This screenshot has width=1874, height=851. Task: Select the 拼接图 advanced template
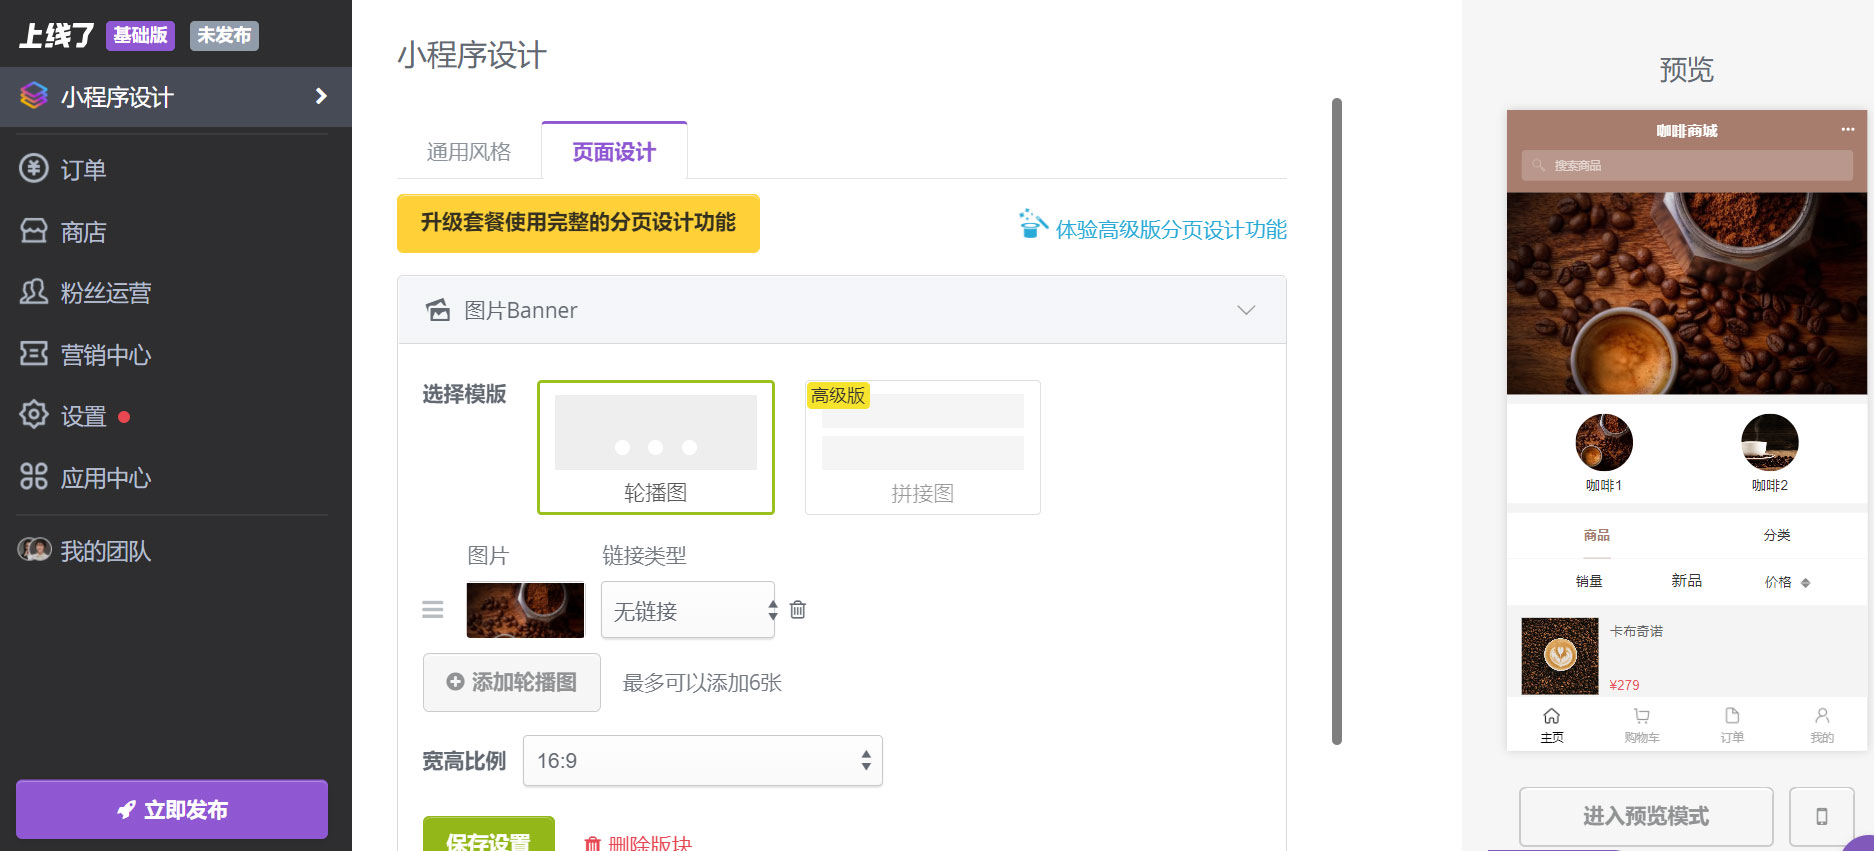922,447
